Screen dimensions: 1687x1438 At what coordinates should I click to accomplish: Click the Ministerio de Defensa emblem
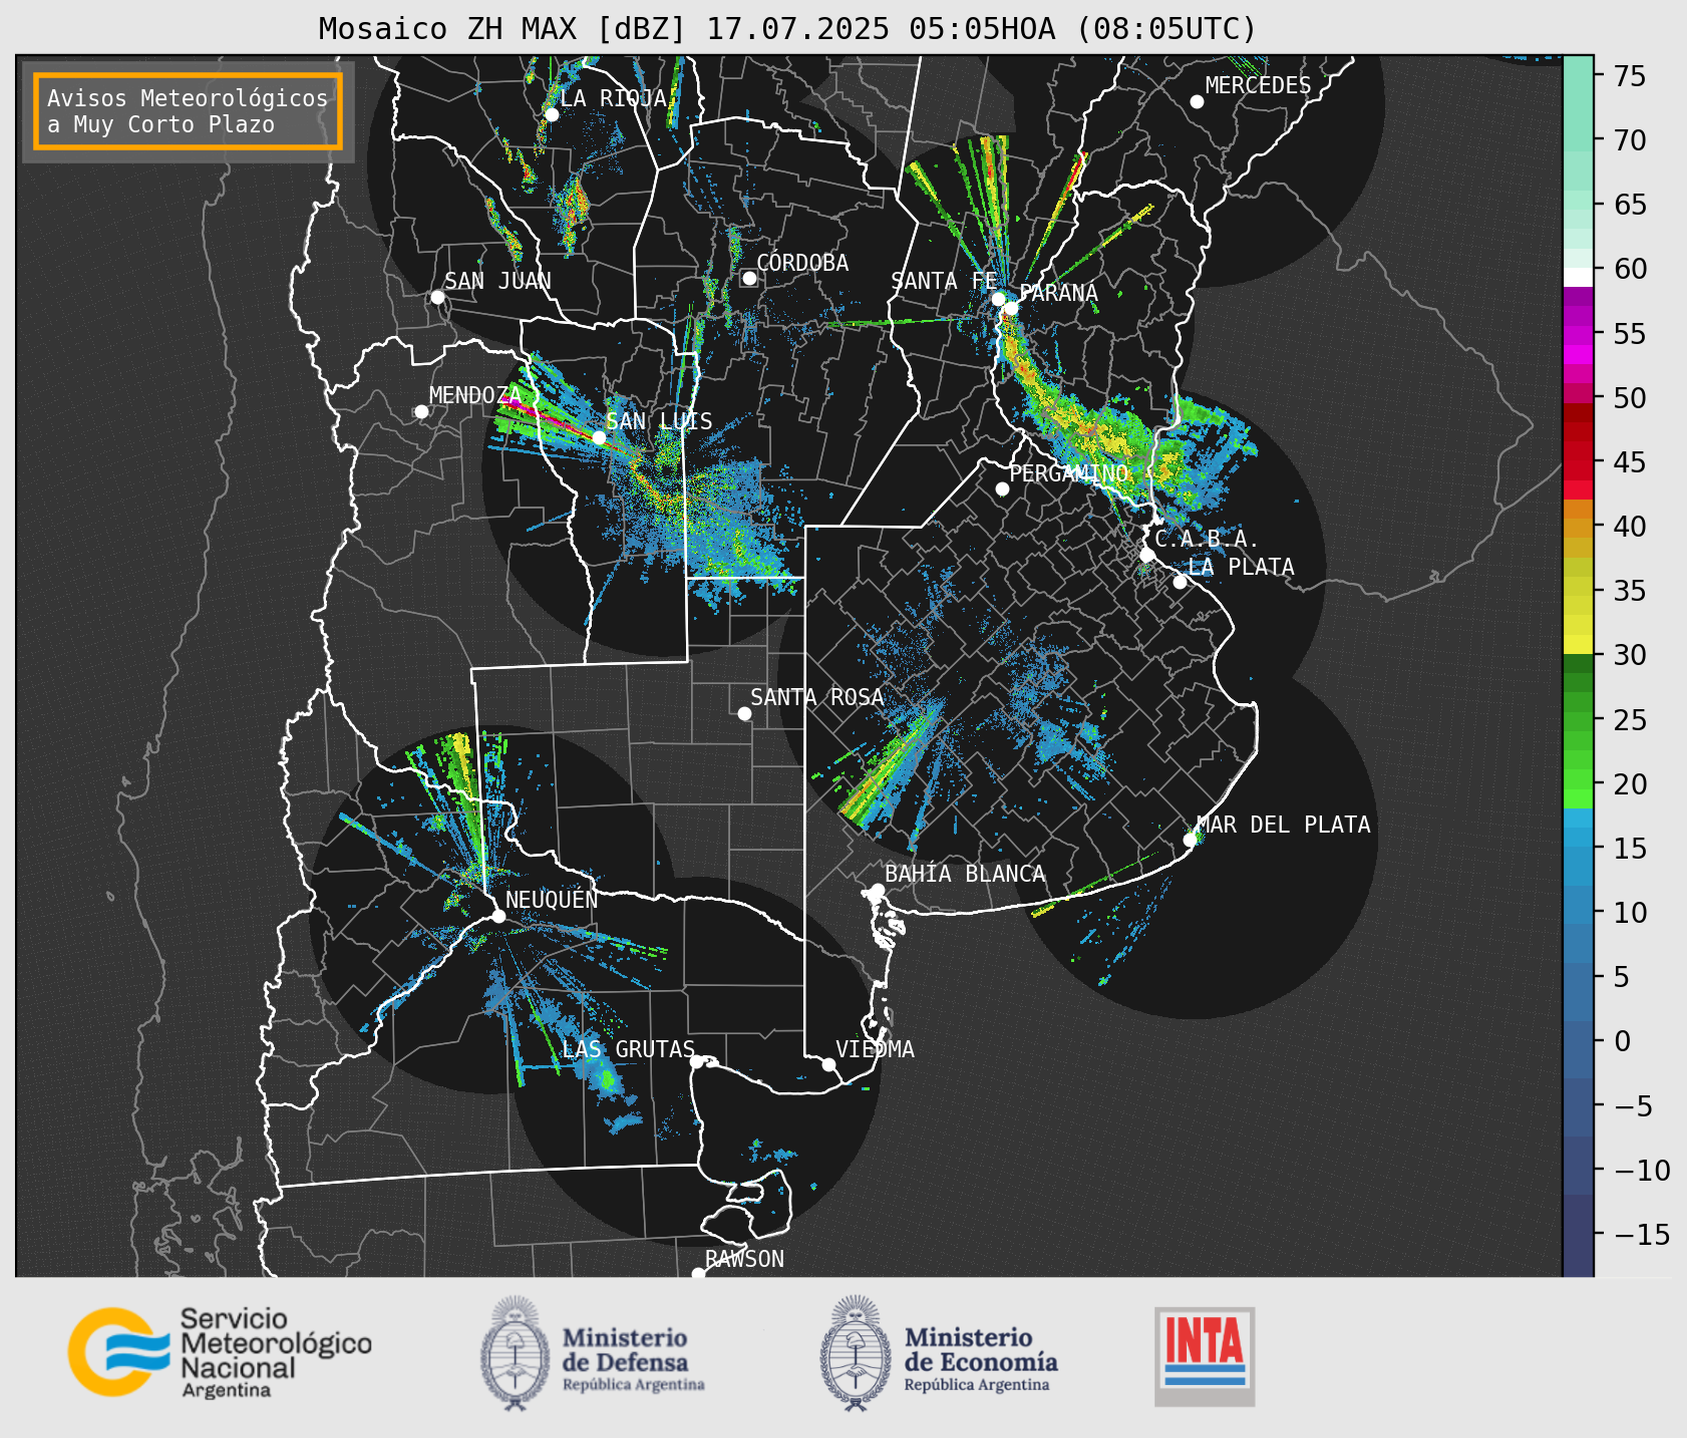point(515,1353)
